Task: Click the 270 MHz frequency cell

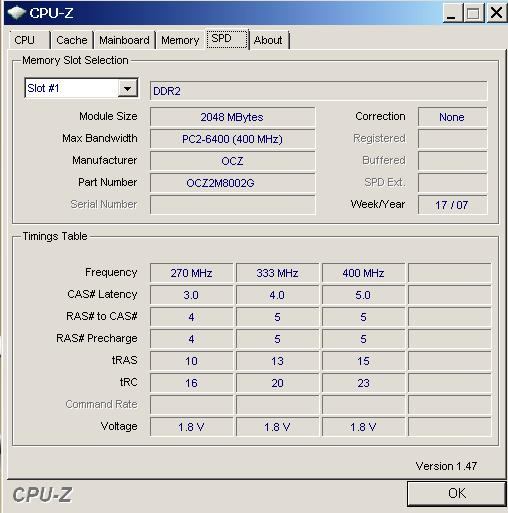Action: click(x=191, y=273)
